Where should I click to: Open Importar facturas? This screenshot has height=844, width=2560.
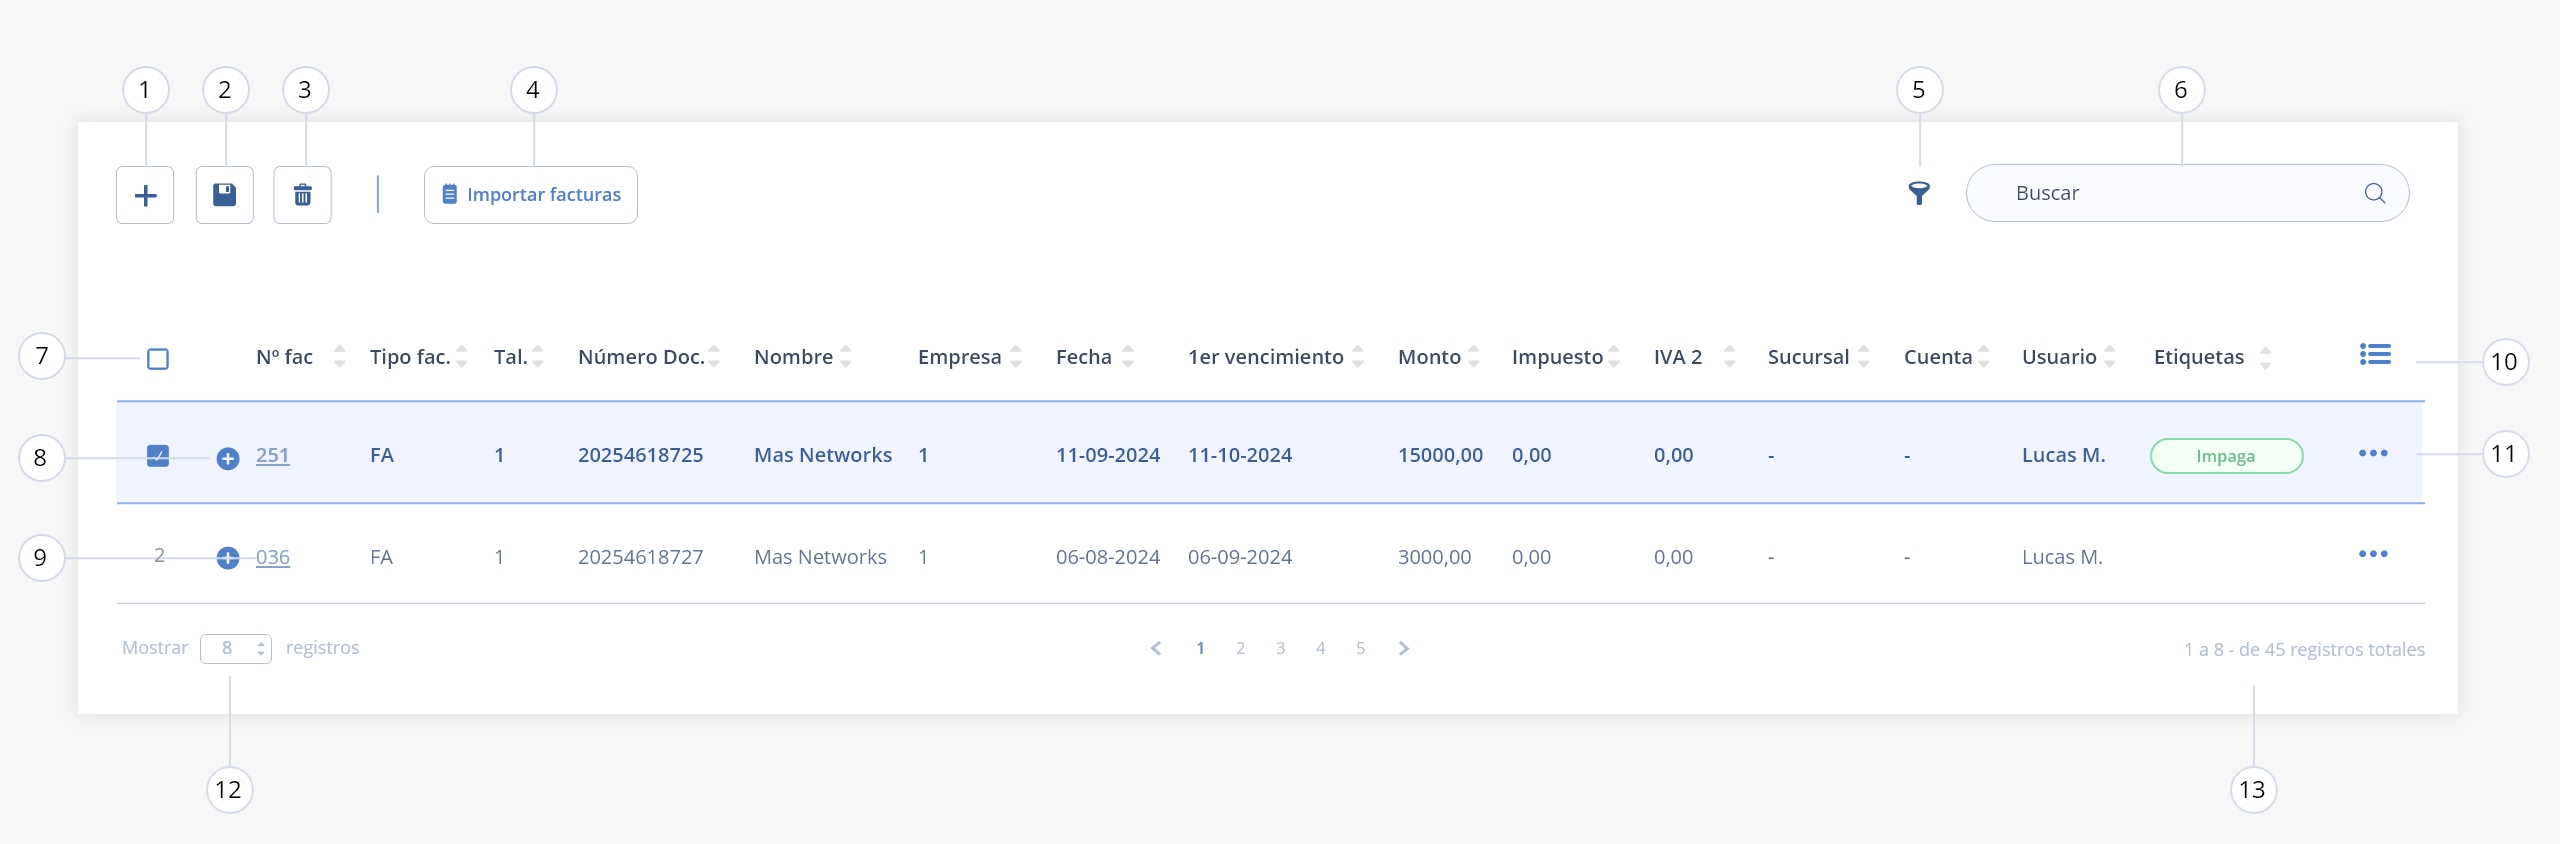point(531,195)
